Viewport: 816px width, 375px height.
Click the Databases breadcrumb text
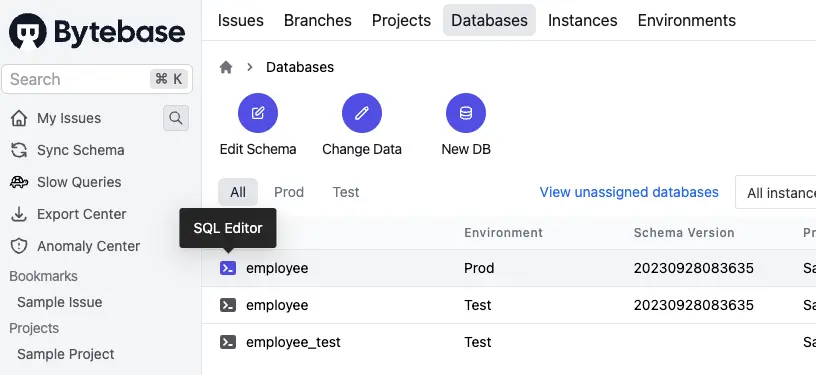(300, 67)
